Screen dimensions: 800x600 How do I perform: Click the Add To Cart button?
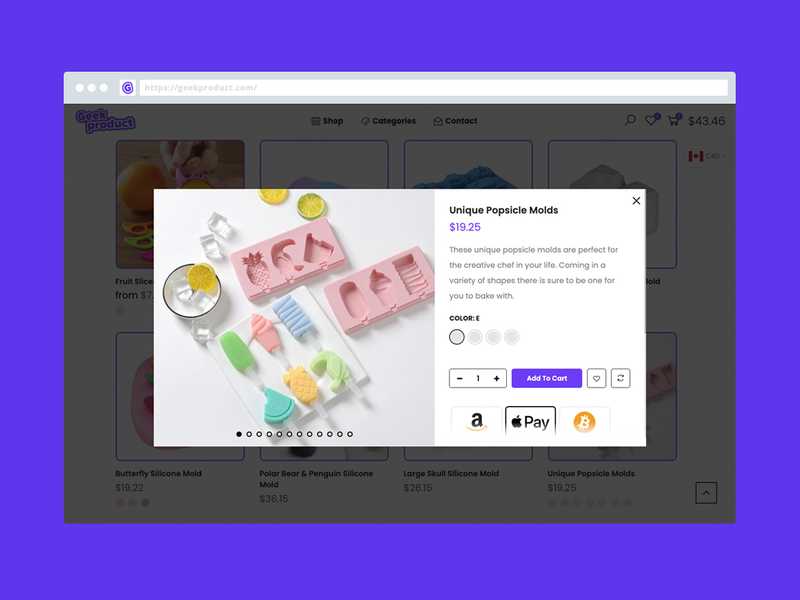[546, 378]
